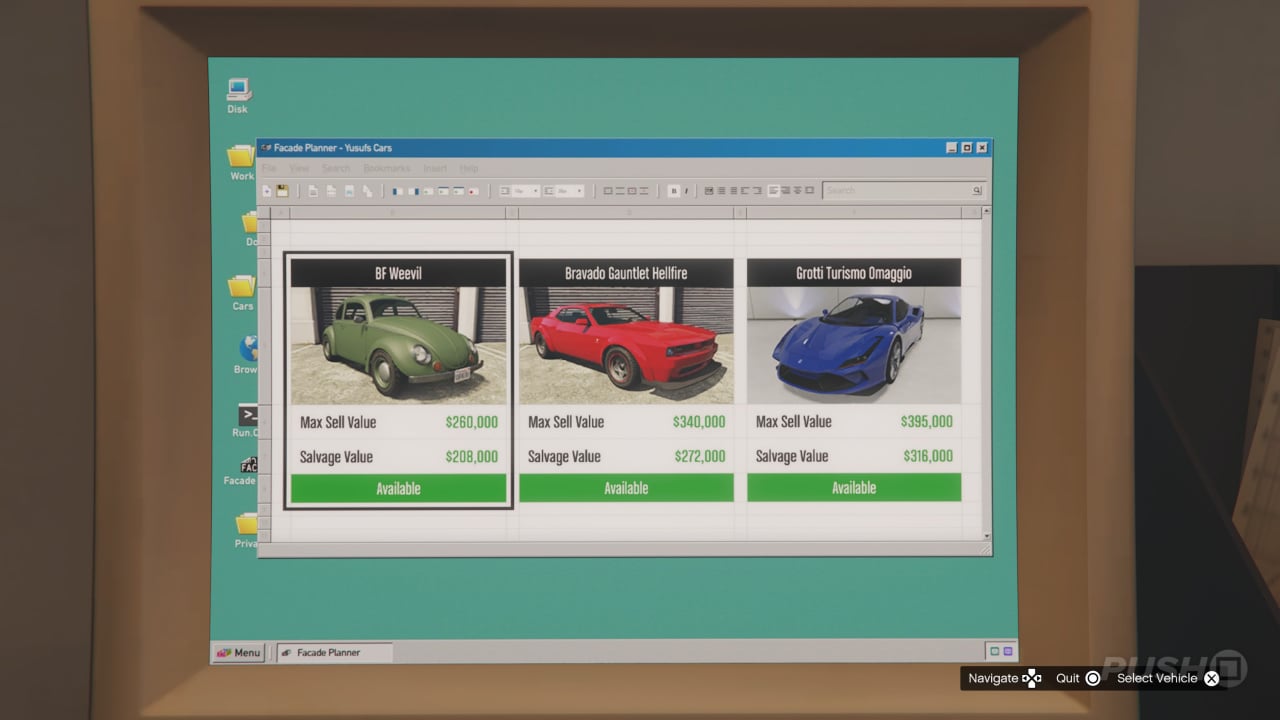The height and width of the screenshot is (720, 1280).
Task: Open the Search menu
Action: pyautogui.click(x=336, y=168)
